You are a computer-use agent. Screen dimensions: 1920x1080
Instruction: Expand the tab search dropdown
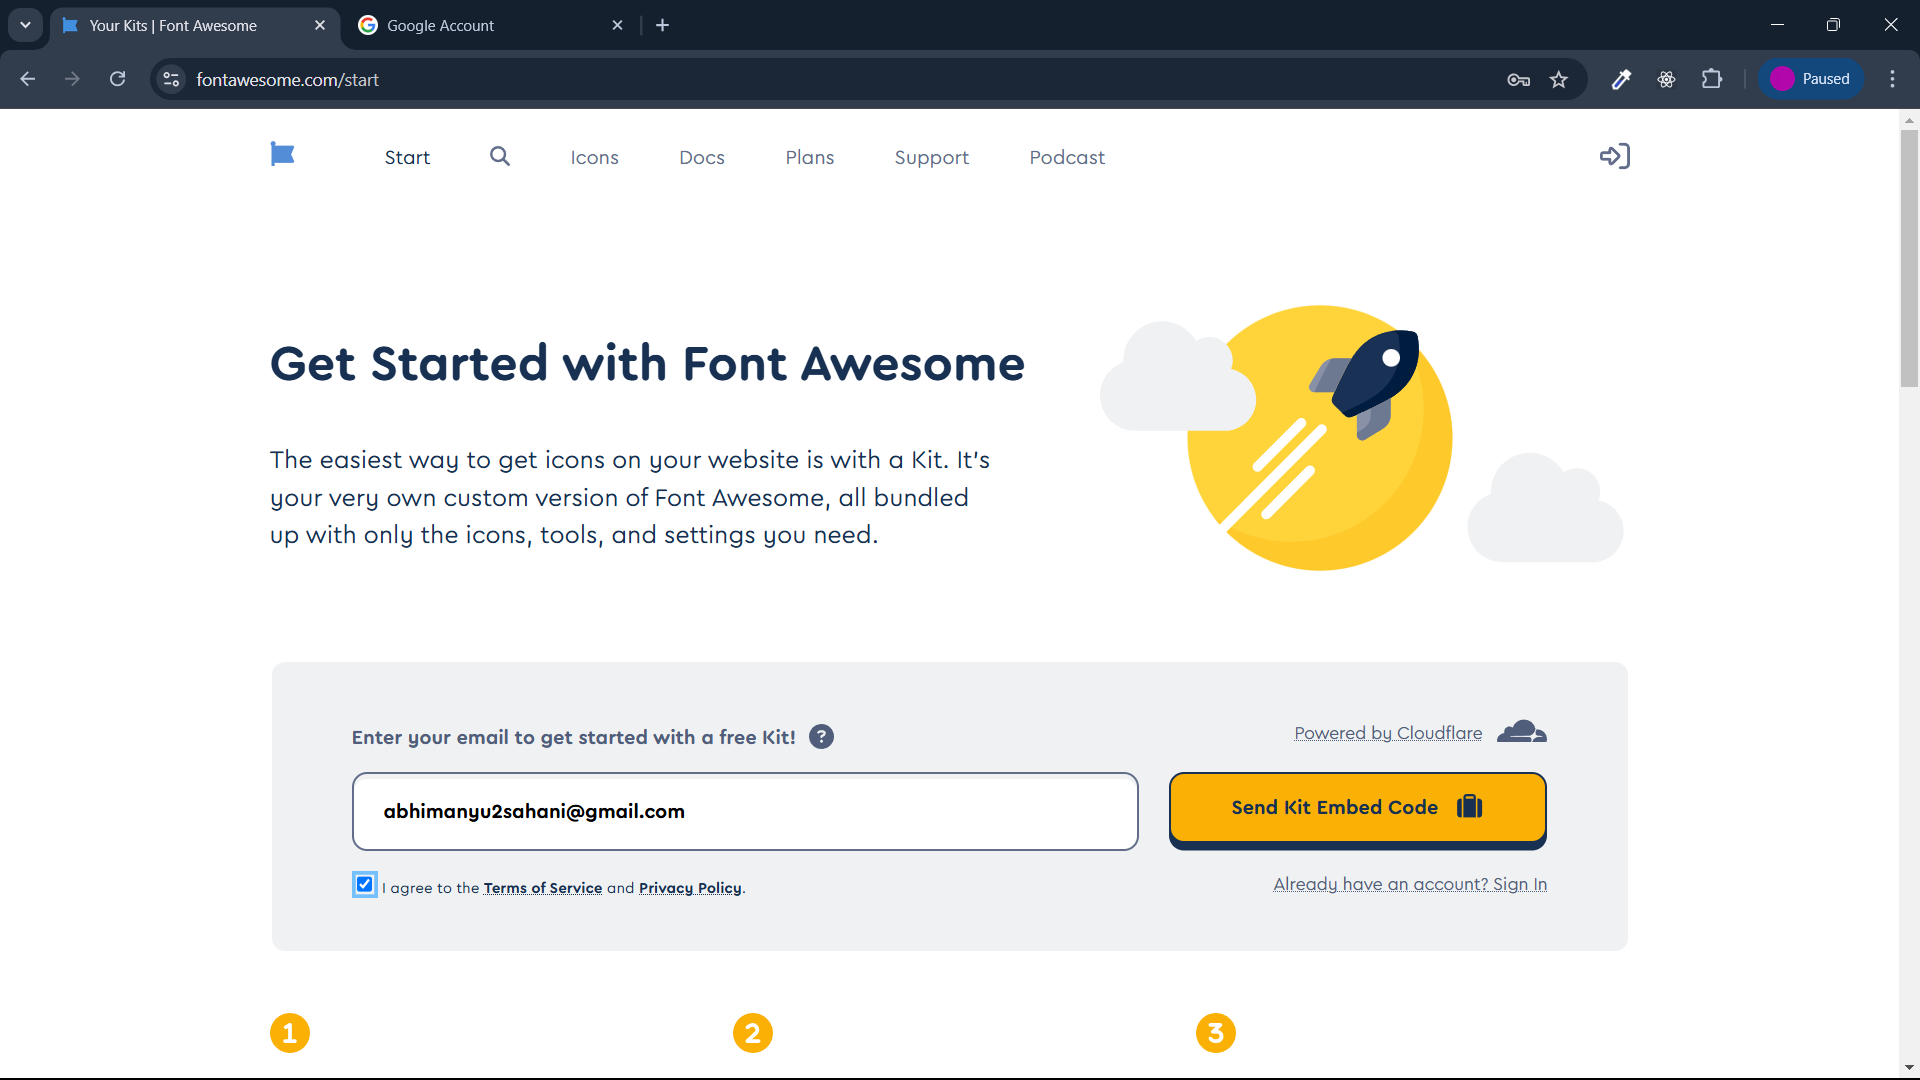coord(25,25)
